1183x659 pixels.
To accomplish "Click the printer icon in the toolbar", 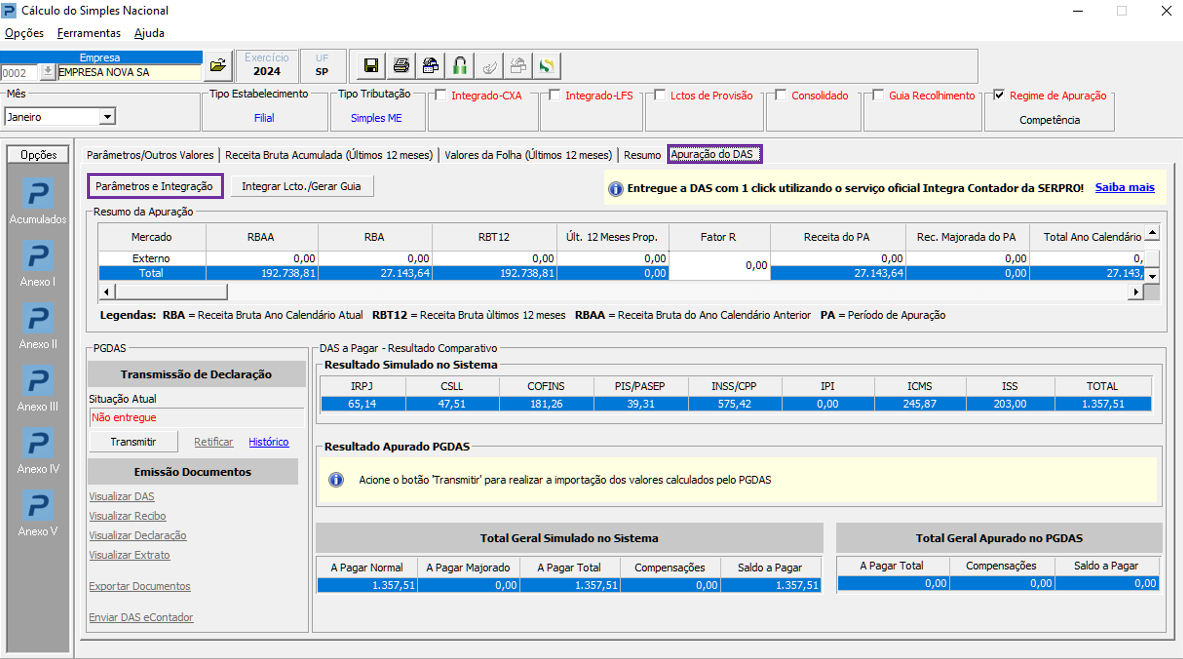I will pyautogui.click(x=401, y=67).
